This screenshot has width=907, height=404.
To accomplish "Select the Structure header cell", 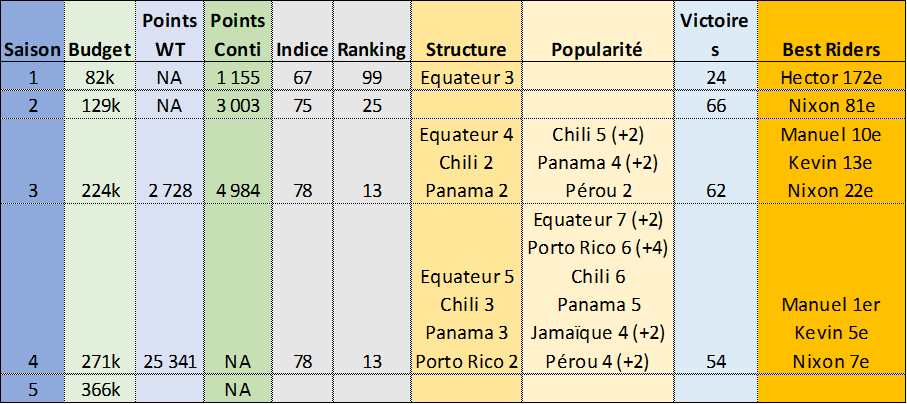I will click(466, 49).
